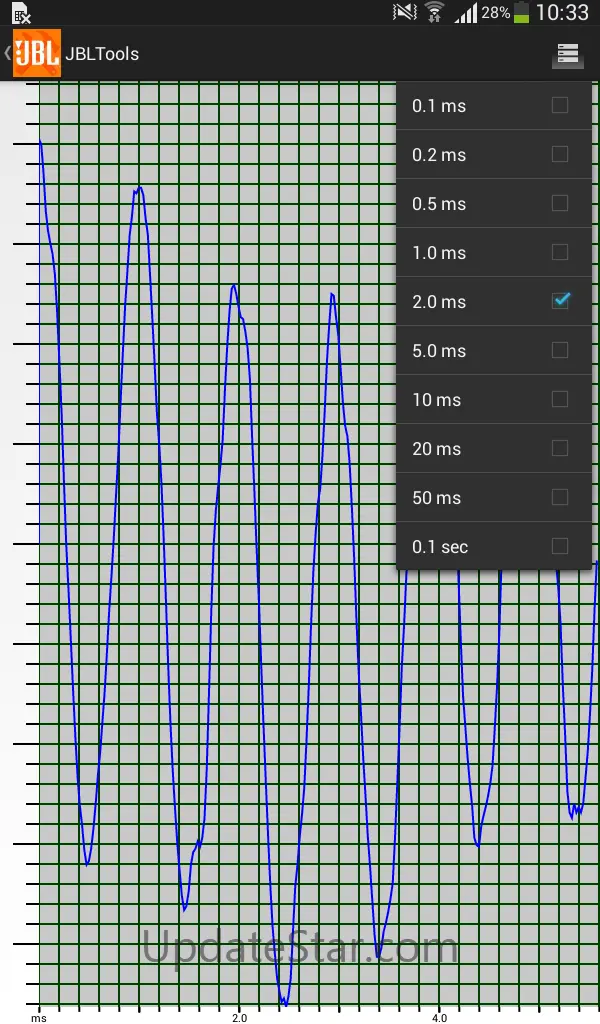
Task: Check the 0.1 sec checkbox
Action: click(x=560, y=546)
